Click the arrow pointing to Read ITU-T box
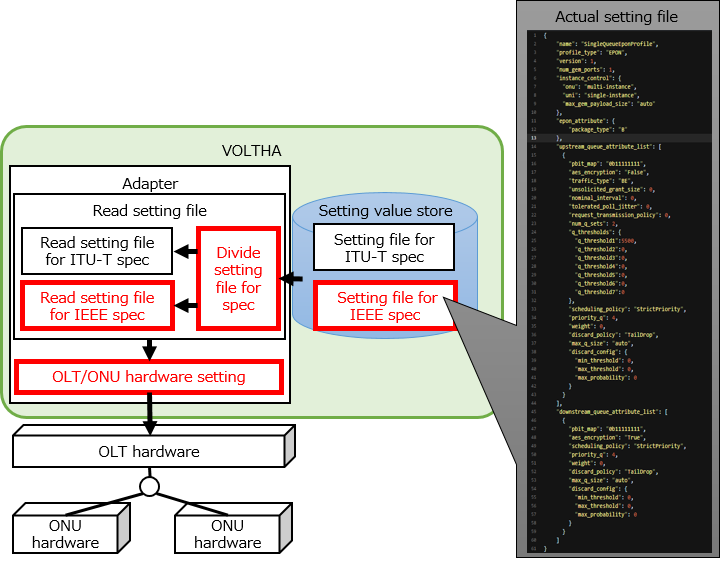Image resolution: width=720 pixels, height=561 pixels. point(185,252)
